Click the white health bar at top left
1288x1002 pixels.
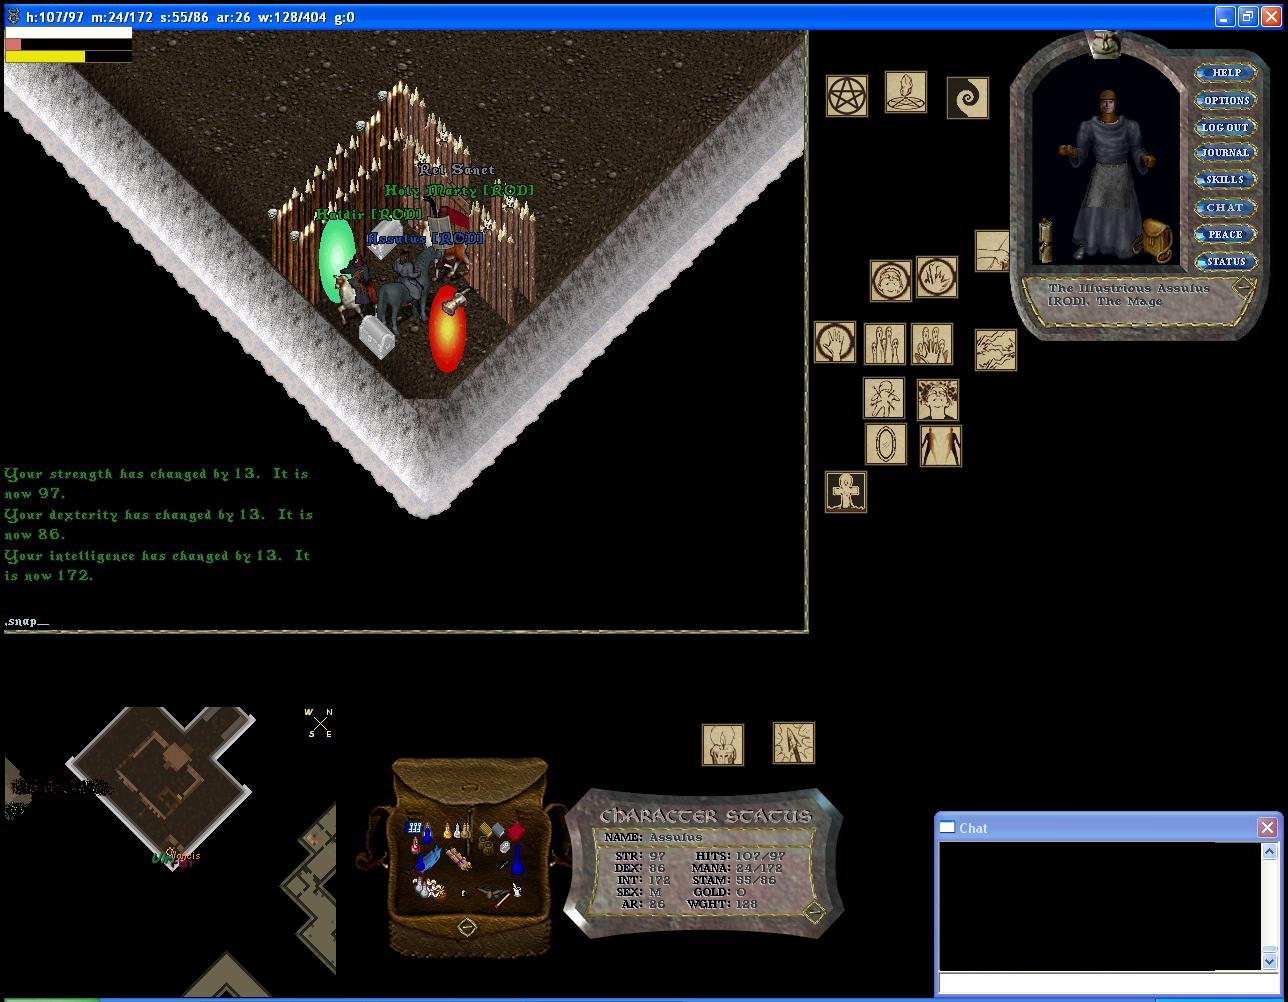tap(69, 33)
